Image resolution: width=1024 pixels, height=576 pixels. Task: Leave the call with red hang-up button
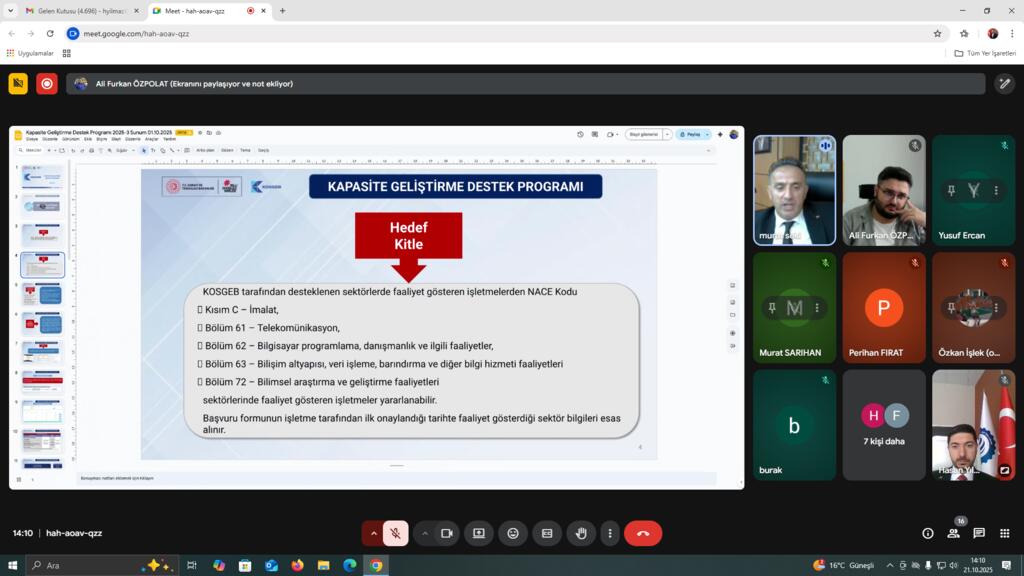click(x=643, y=533)
